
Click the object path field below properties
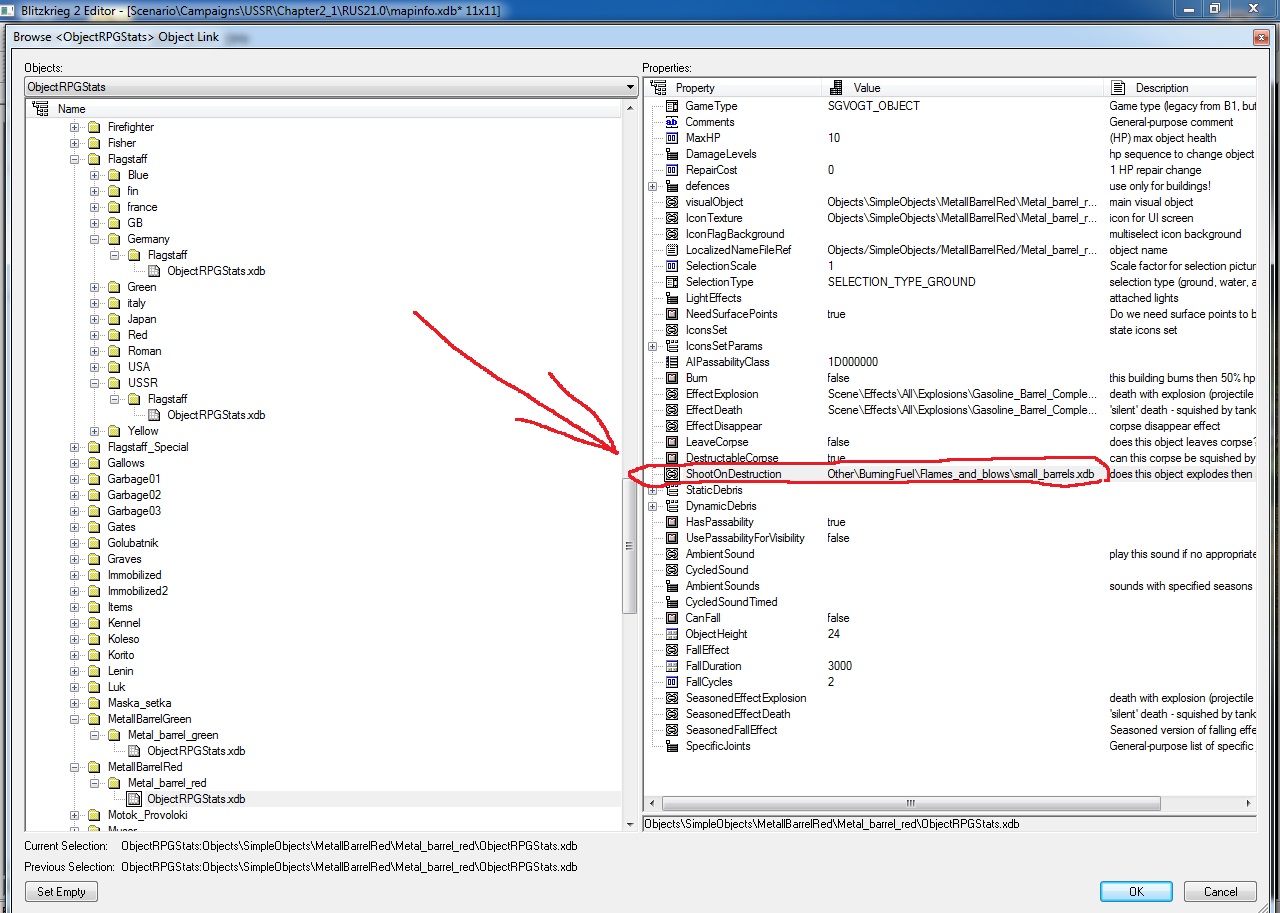point(949,824)
